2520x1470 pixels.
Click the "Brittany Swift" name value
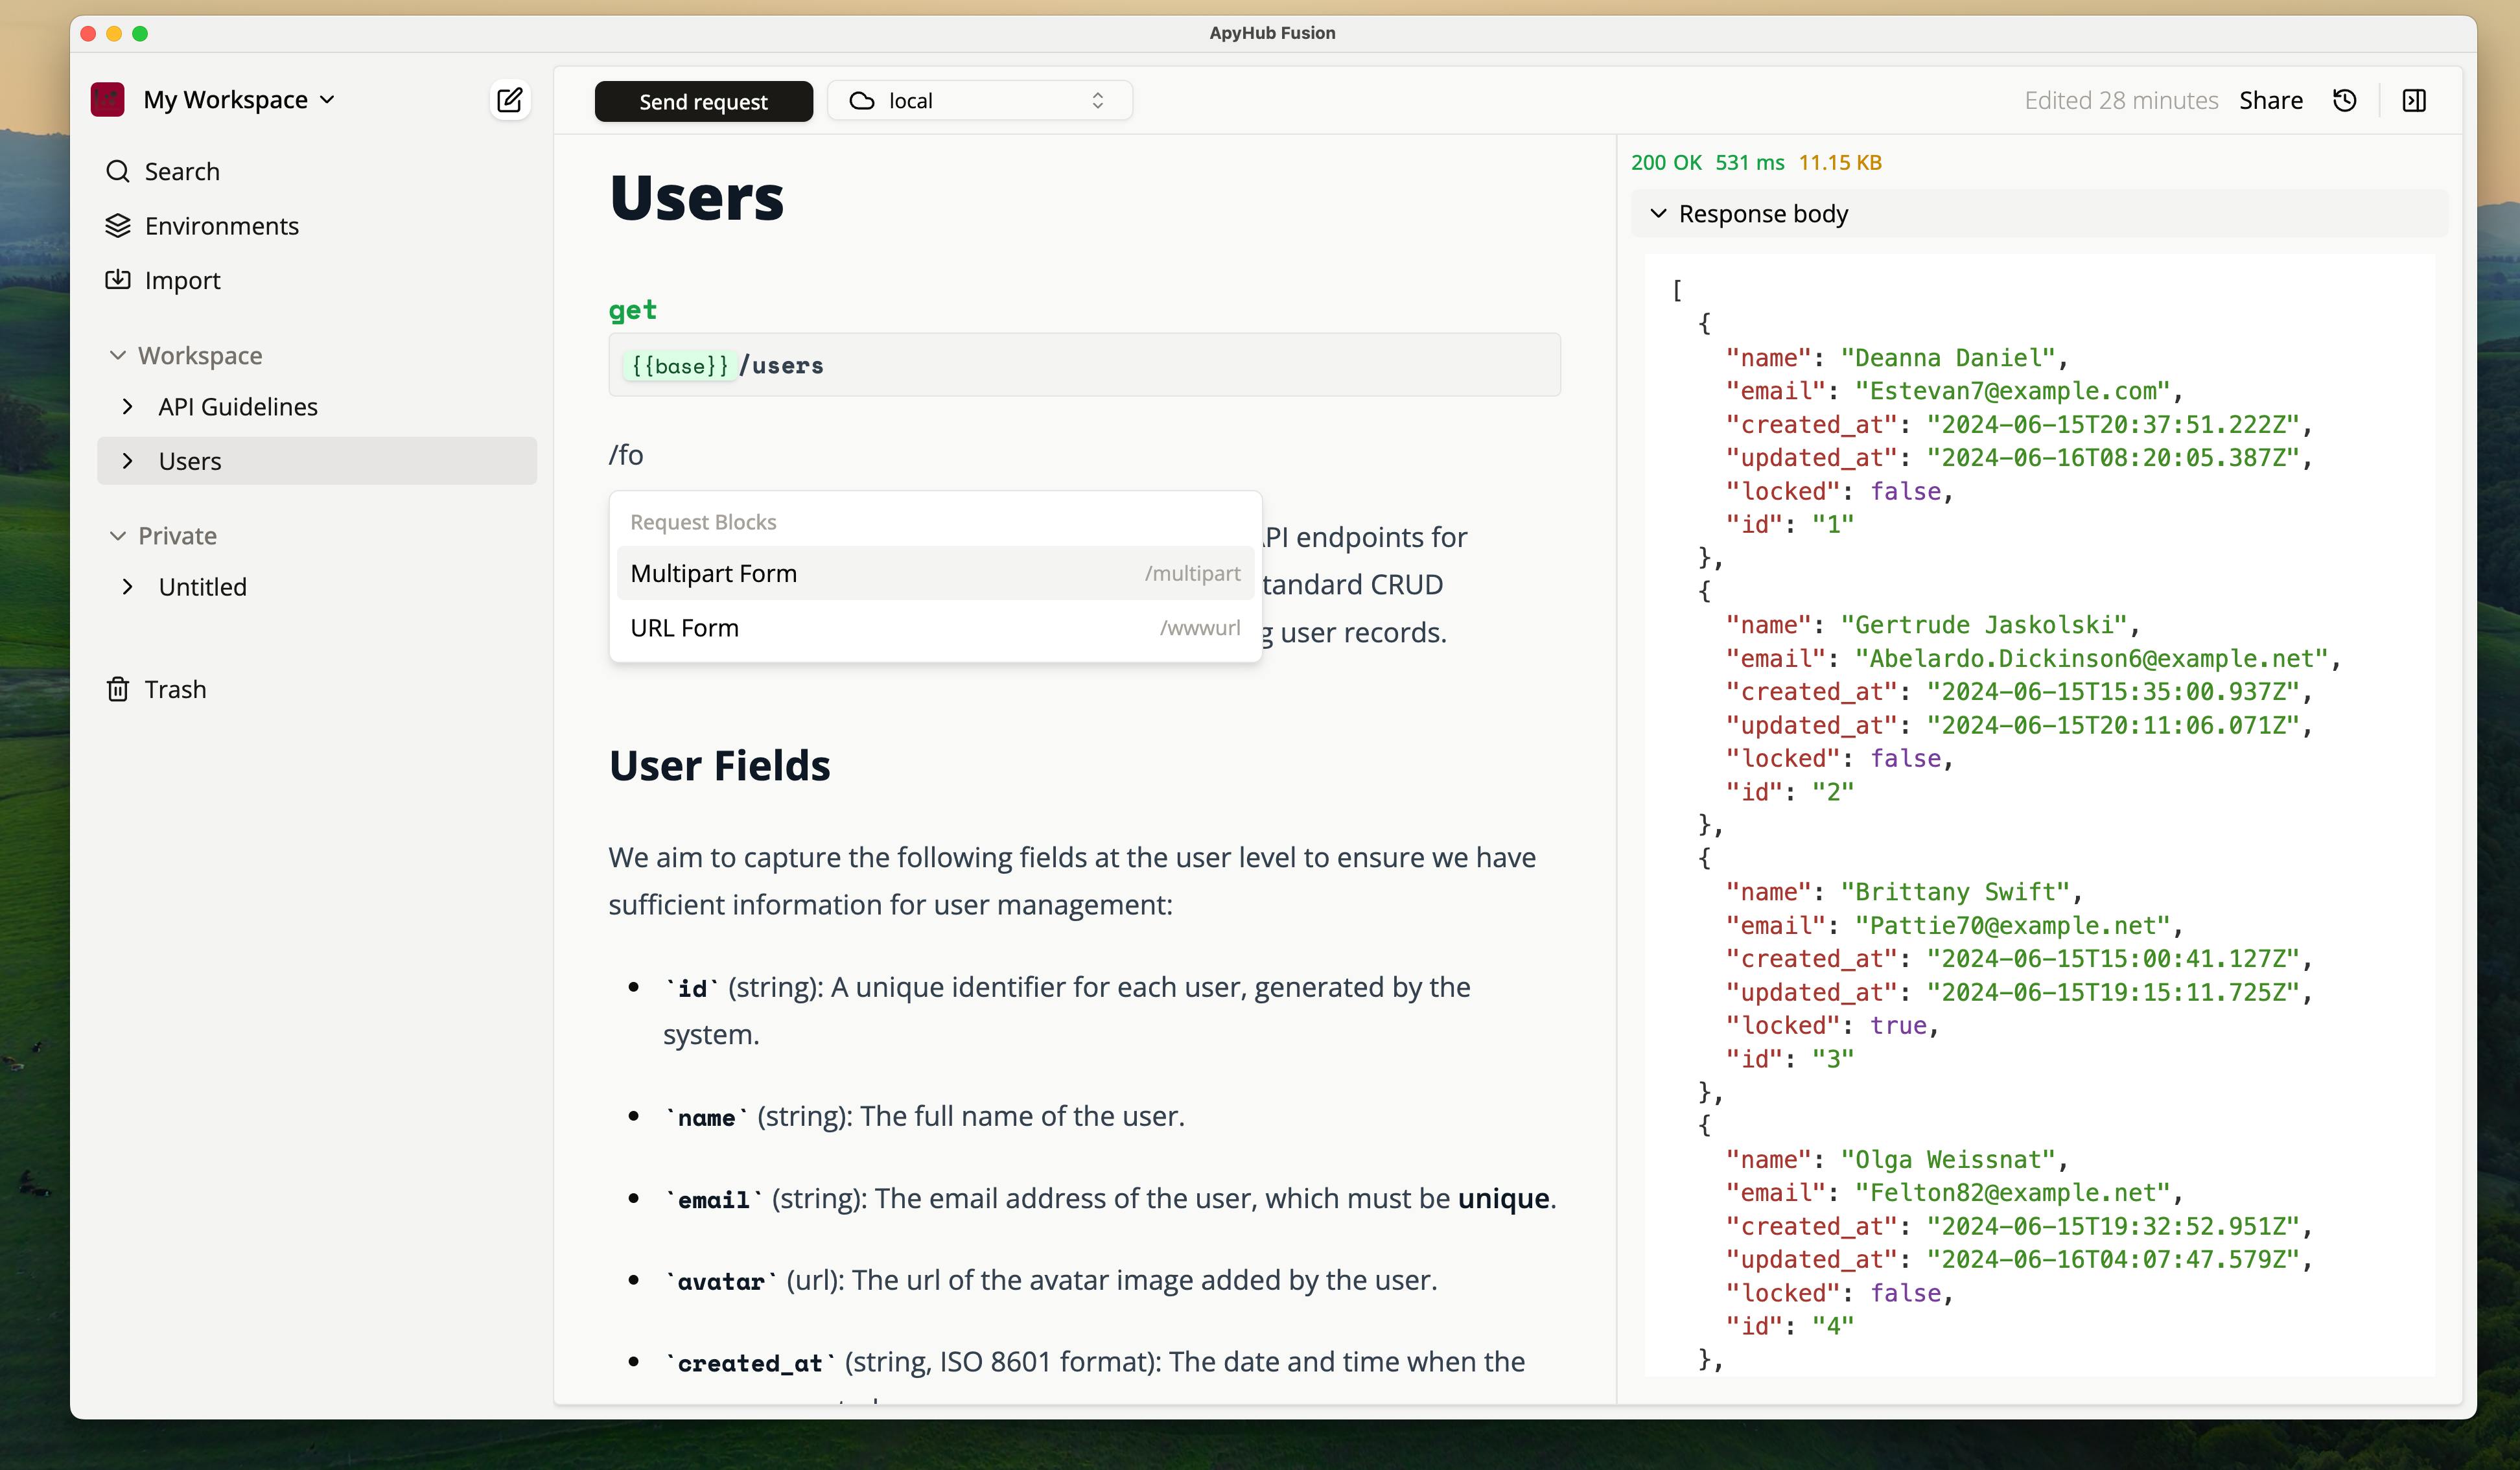1955,891
